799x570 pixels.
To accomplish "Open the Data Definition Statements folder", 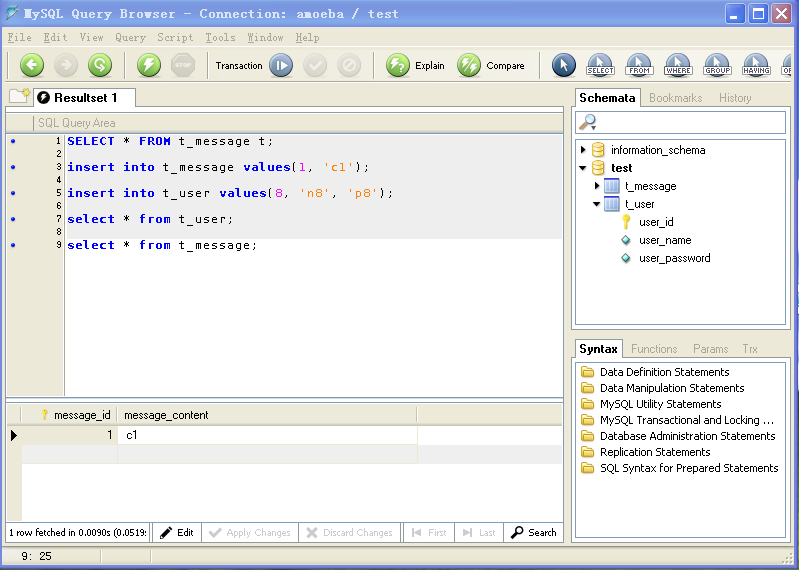I will 655,372.
